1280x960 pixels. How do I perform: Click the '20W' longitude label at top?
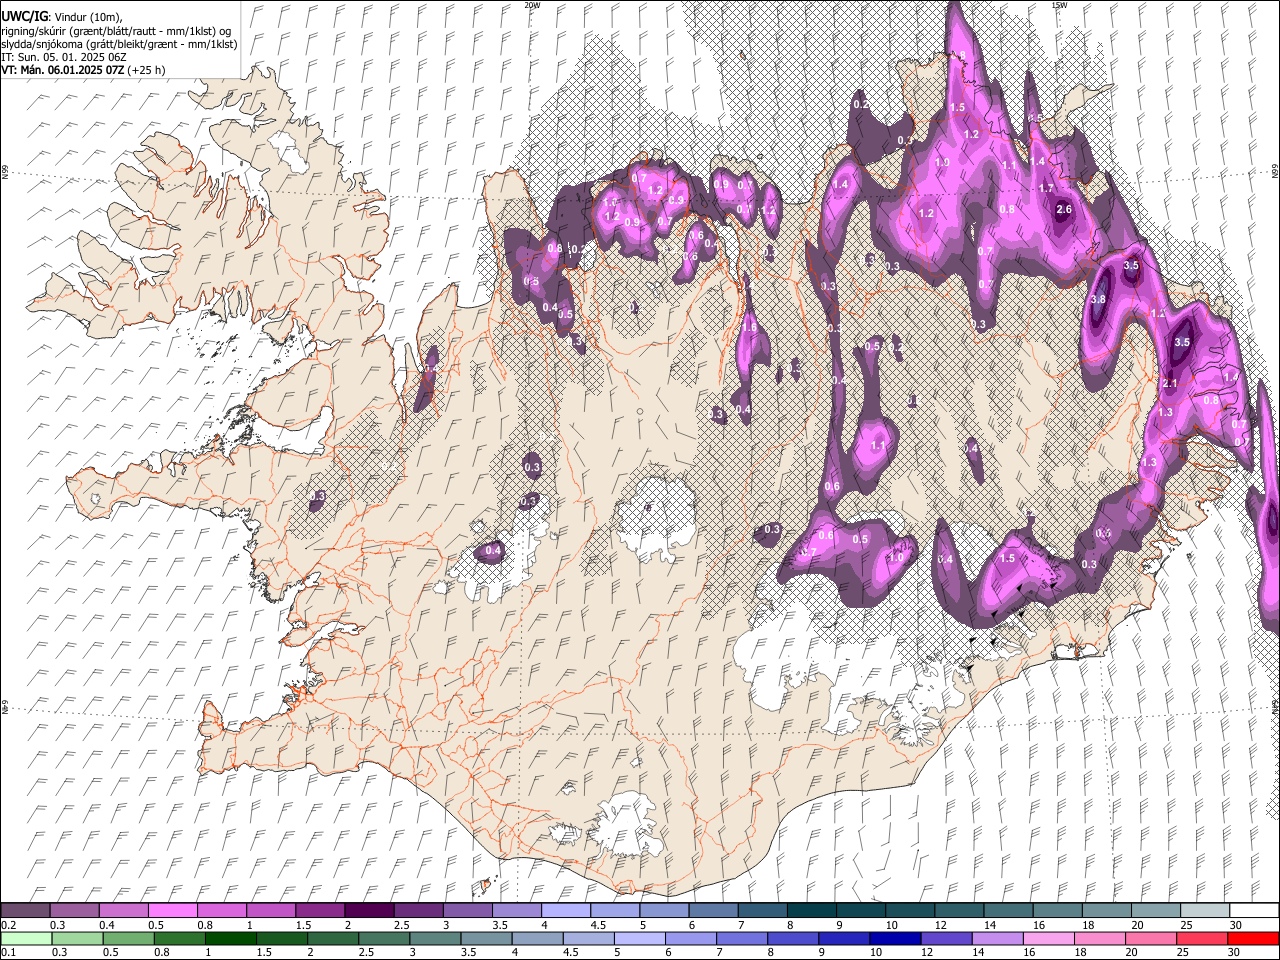click(532, 5)
